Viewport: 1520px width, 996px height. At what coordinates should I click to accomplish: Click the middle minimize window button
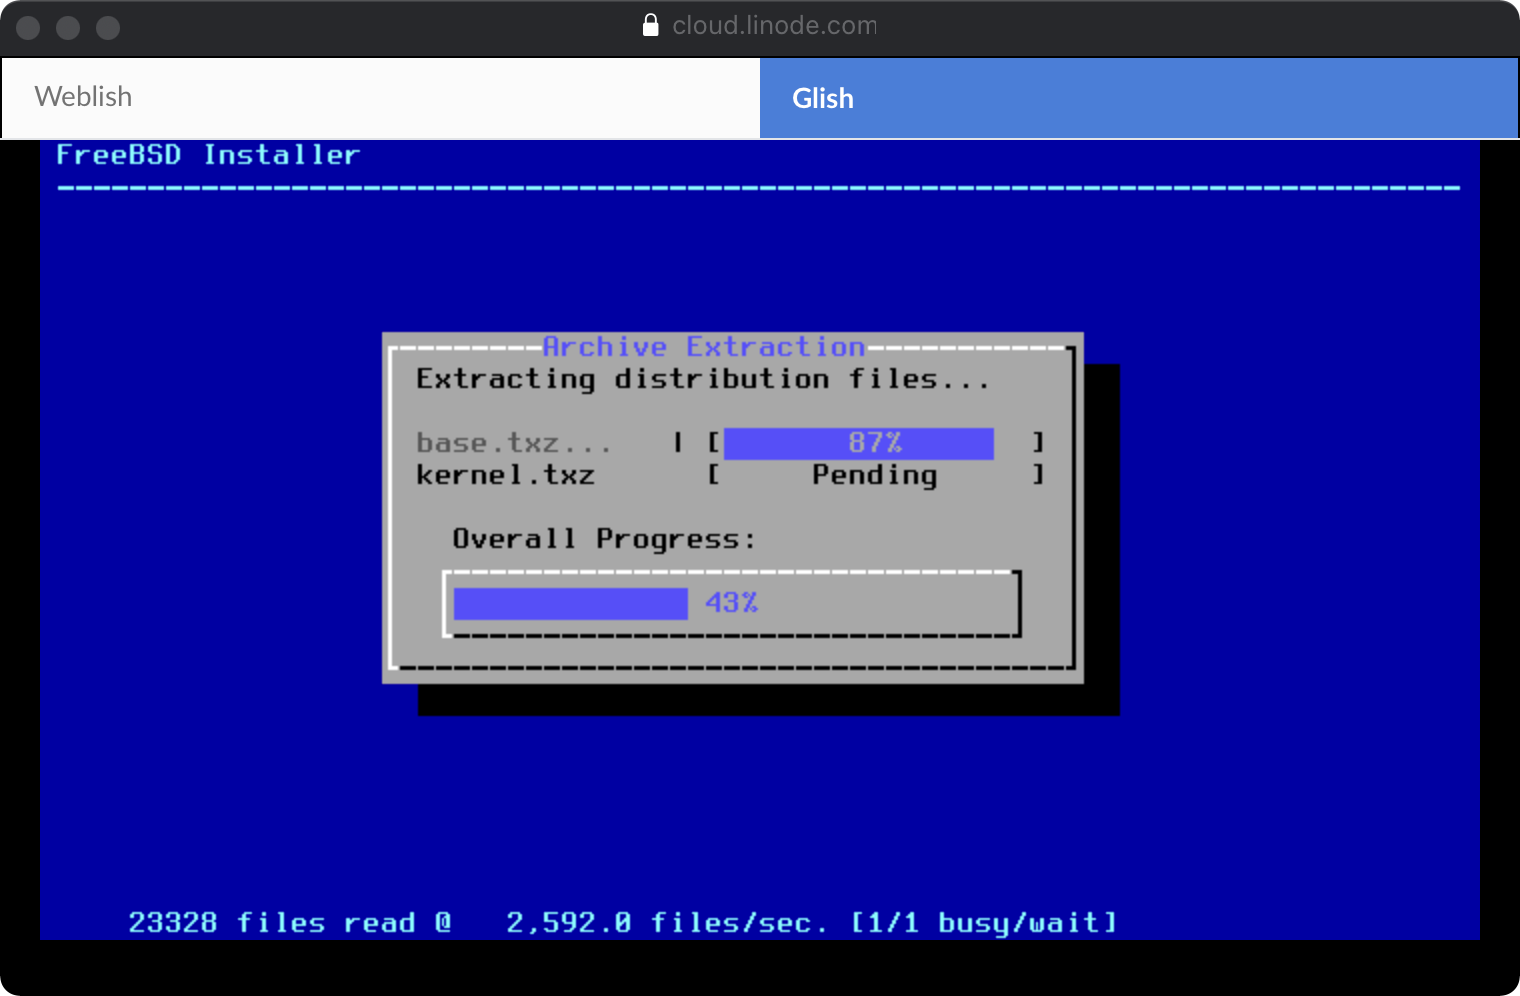68,28
